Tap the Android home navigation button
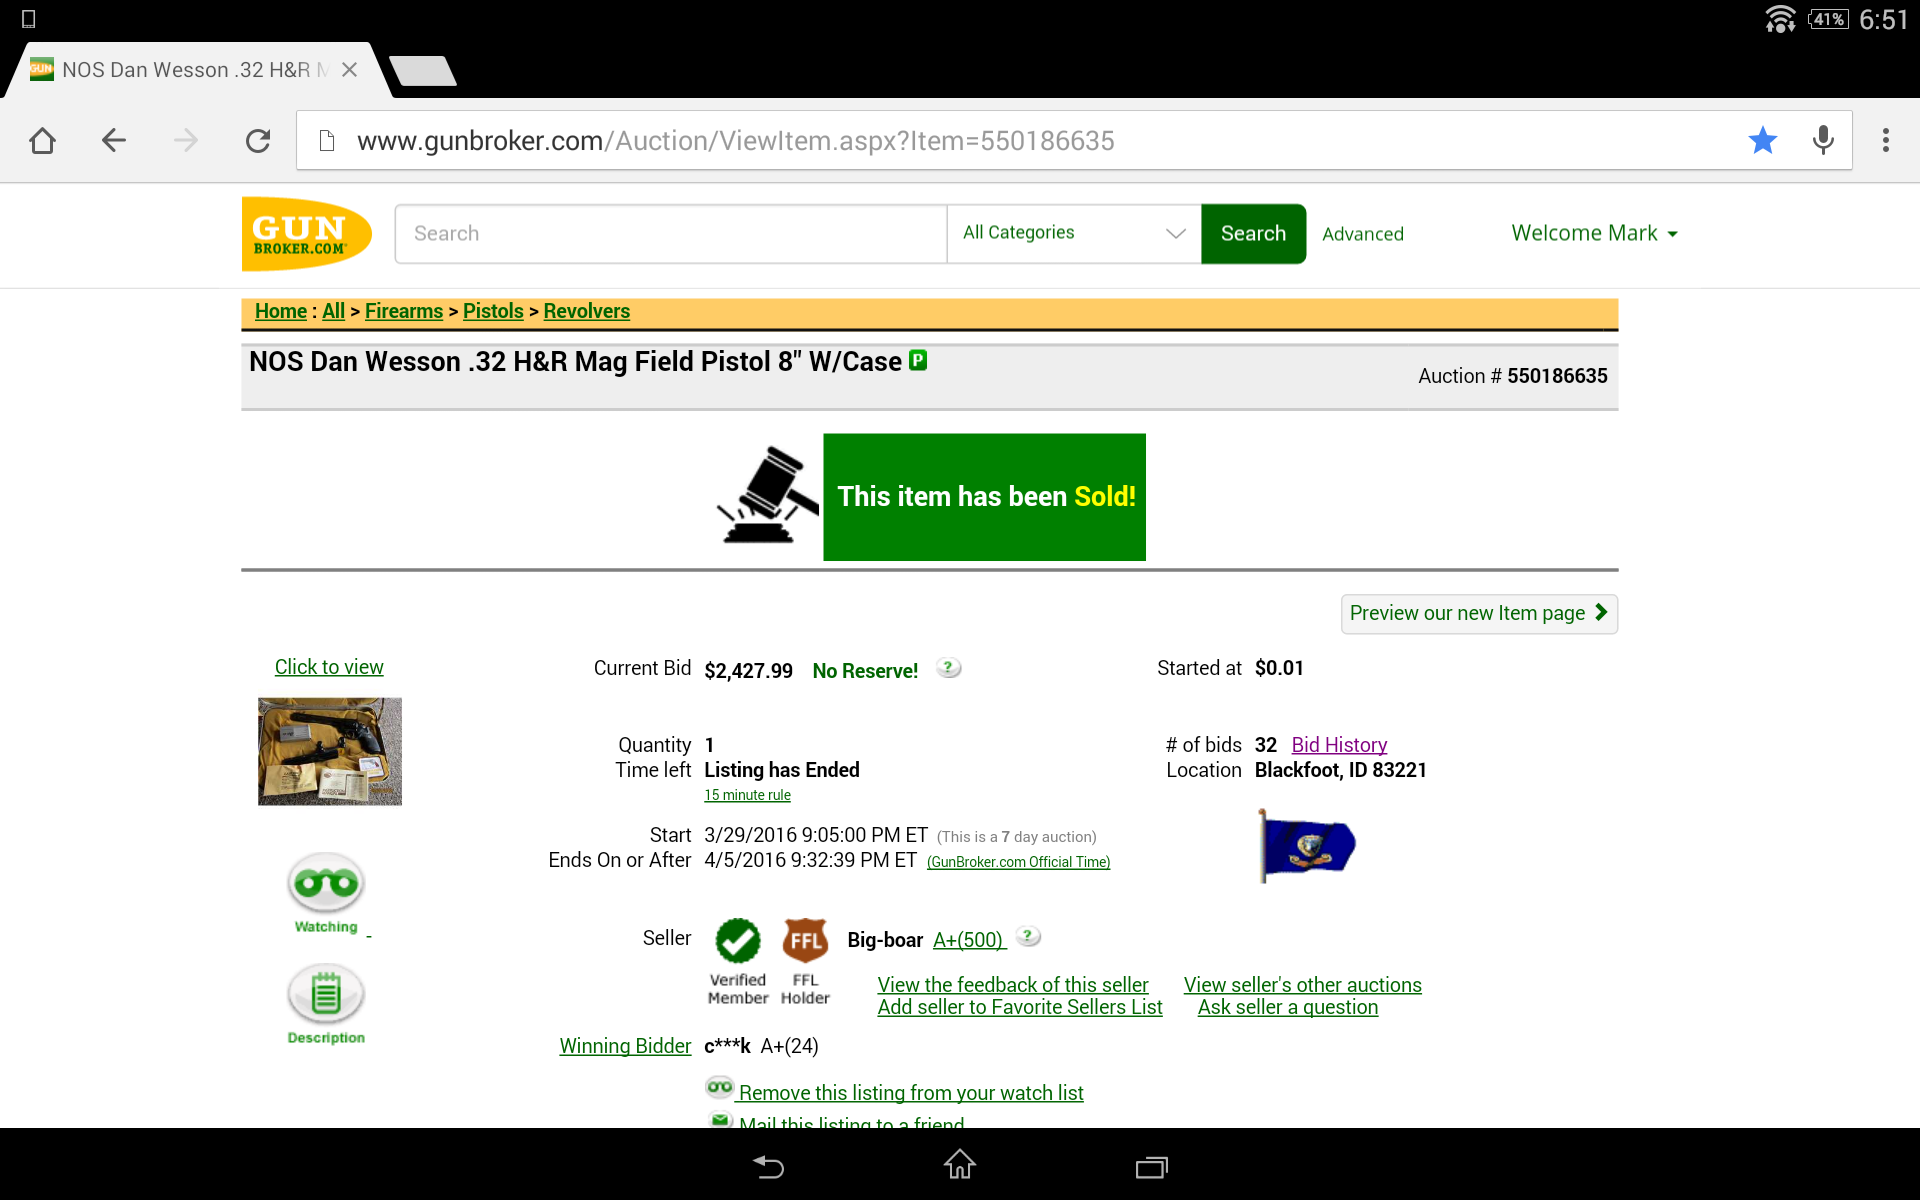 pos(960,1164)
